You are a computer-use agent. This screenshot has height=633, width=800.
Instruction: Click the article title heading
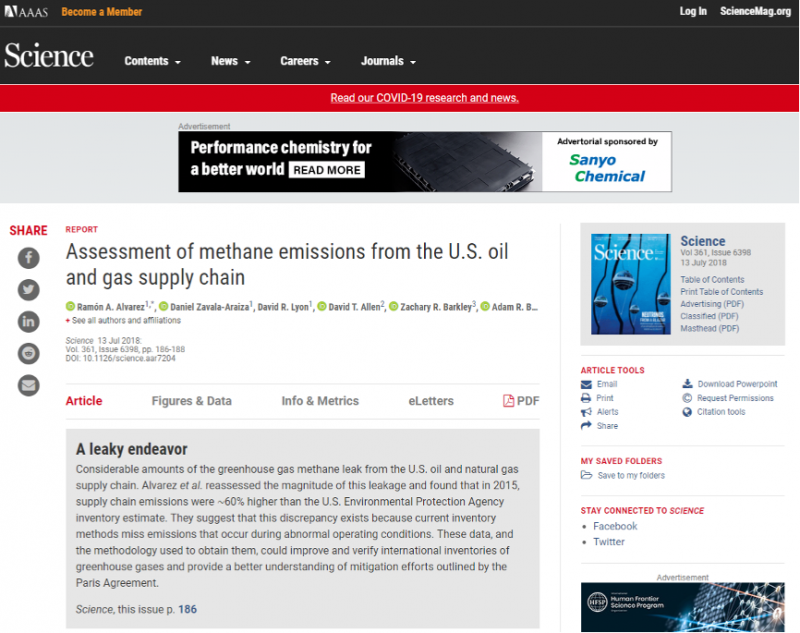coord(287,264)
